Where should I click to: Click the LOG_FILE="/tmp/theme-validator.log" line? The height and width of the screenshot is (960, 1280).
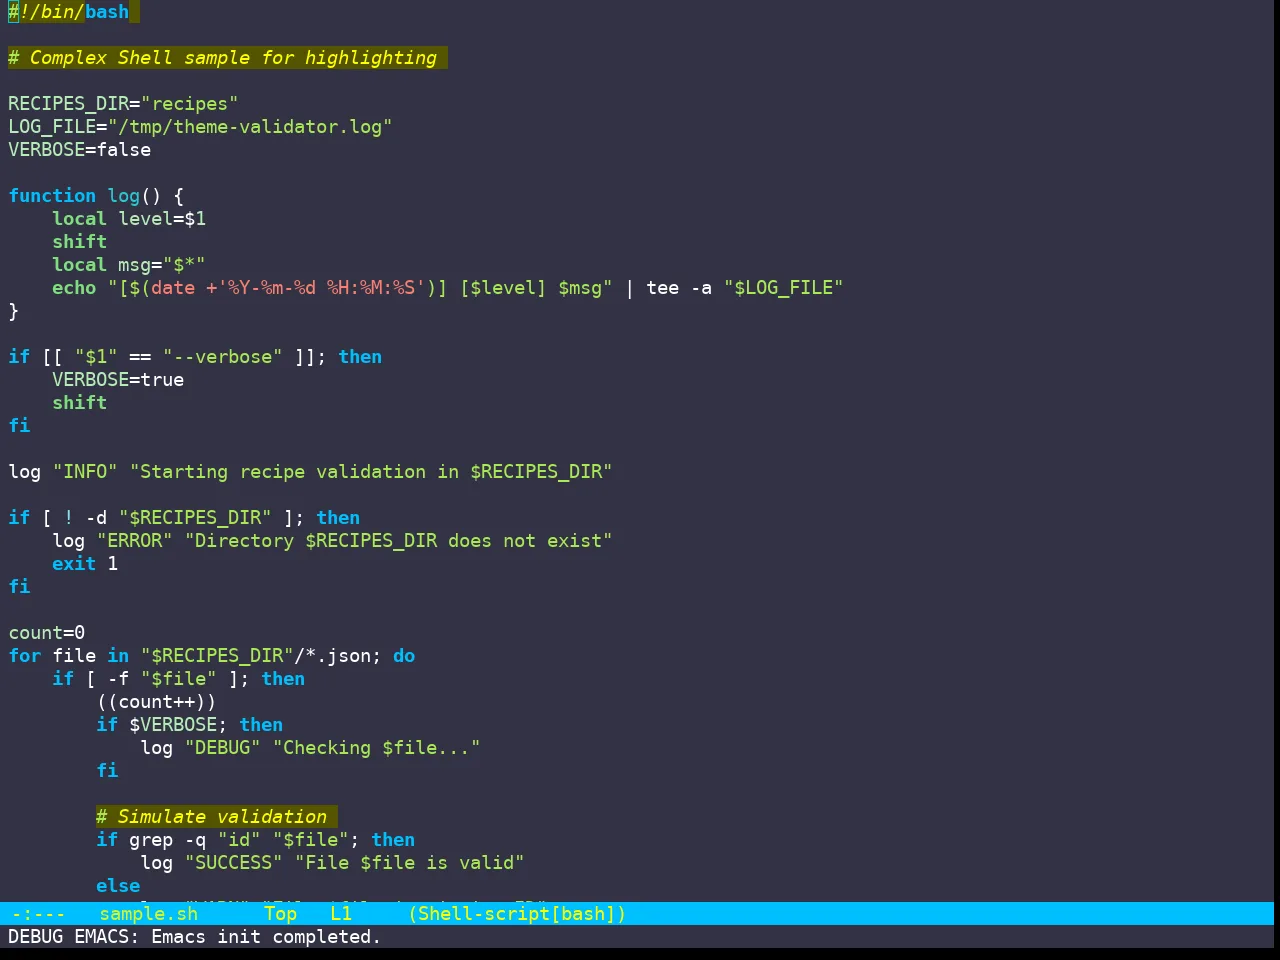pyautogui.click(x=200, y=127)
